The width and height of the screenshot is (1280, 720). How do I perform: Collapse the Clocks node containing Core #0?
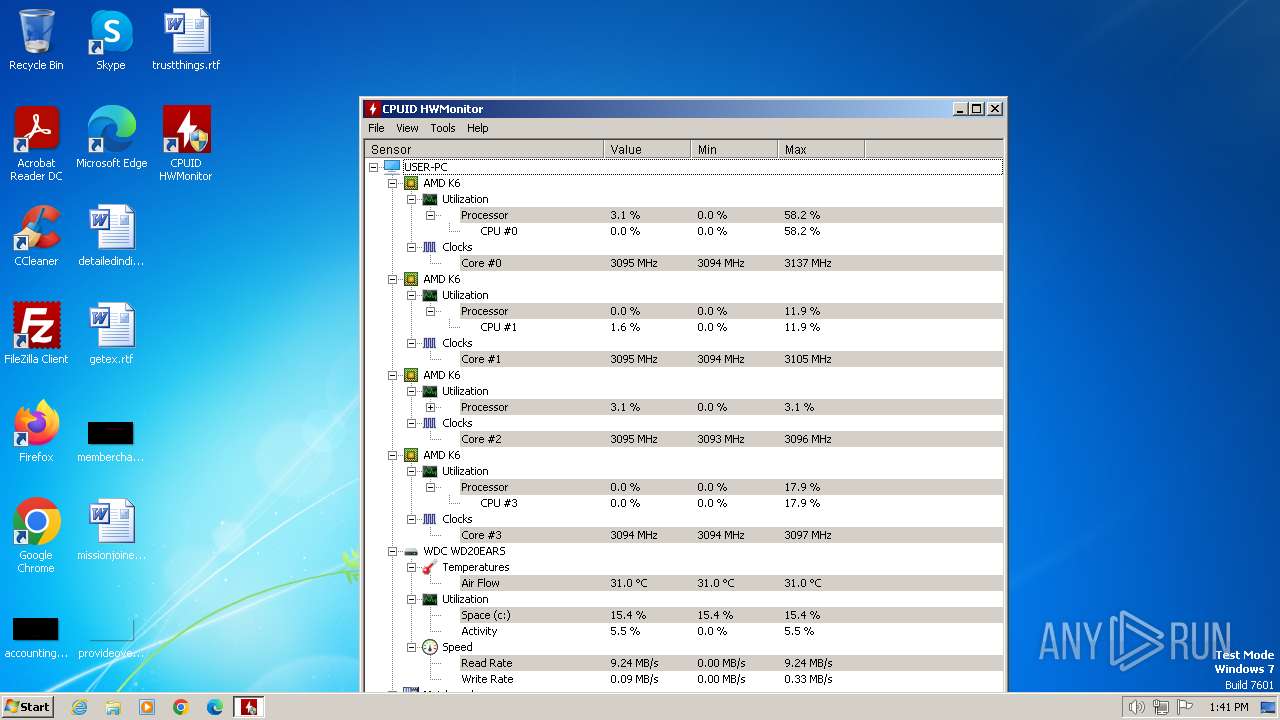tap(411, 247)
